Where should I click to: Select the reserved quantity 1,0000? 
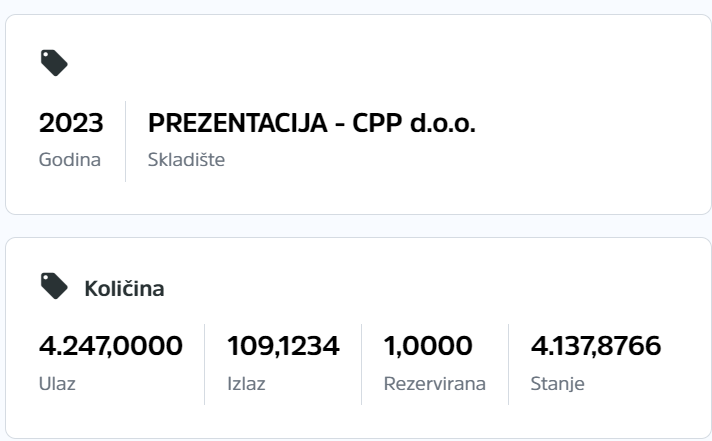[x=428, y=346]
